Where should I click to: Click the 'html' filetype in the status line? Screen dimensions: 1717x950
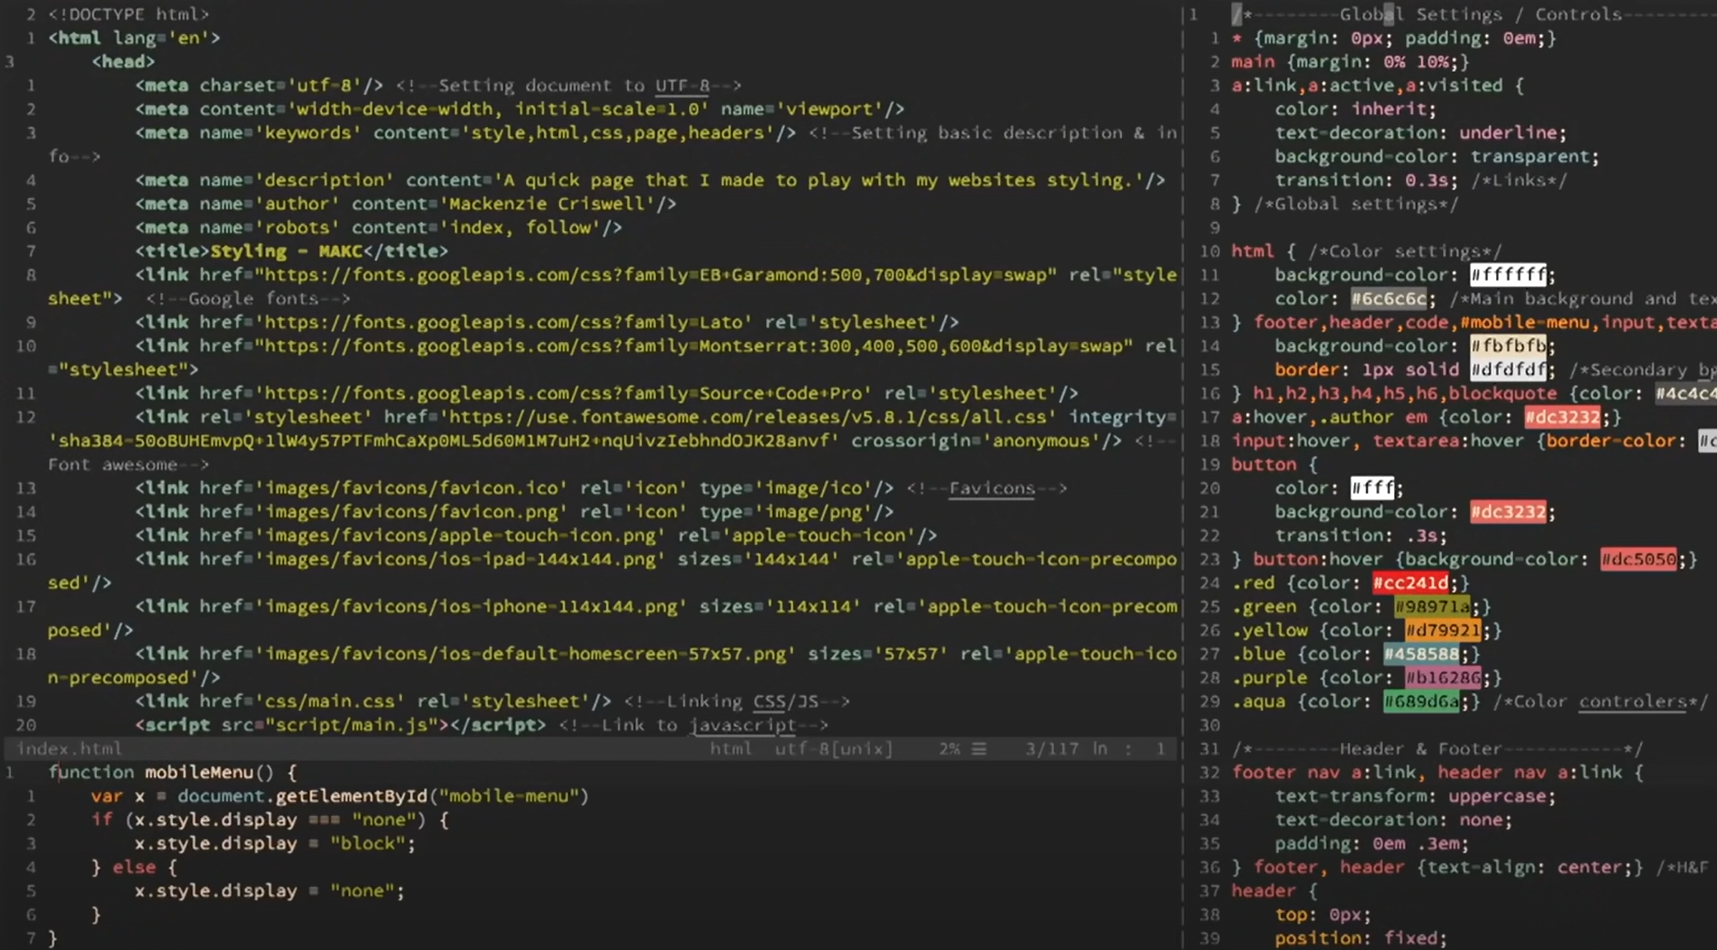731,748
